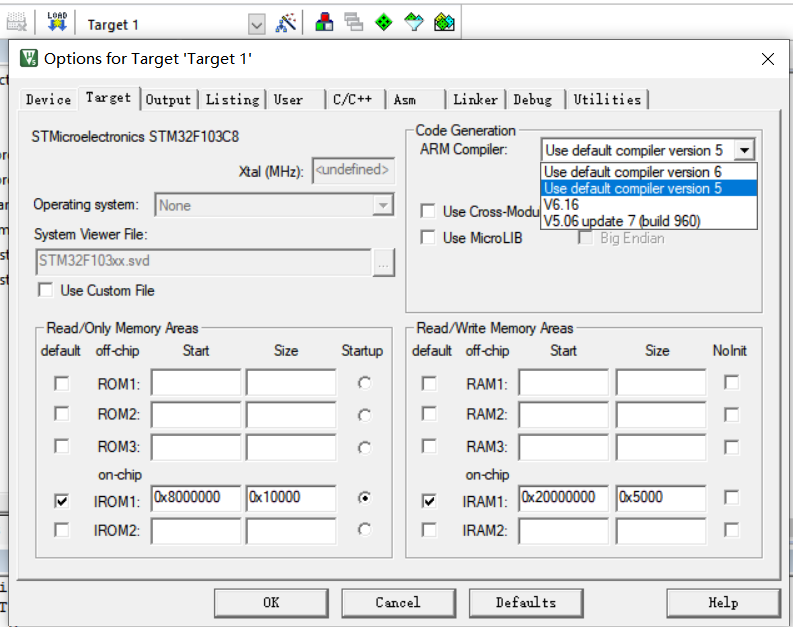Image resolution: width=793 pixels, height=627 pixels.
Task: Click the Select Software Packs icon
Action: coord(414,22)
